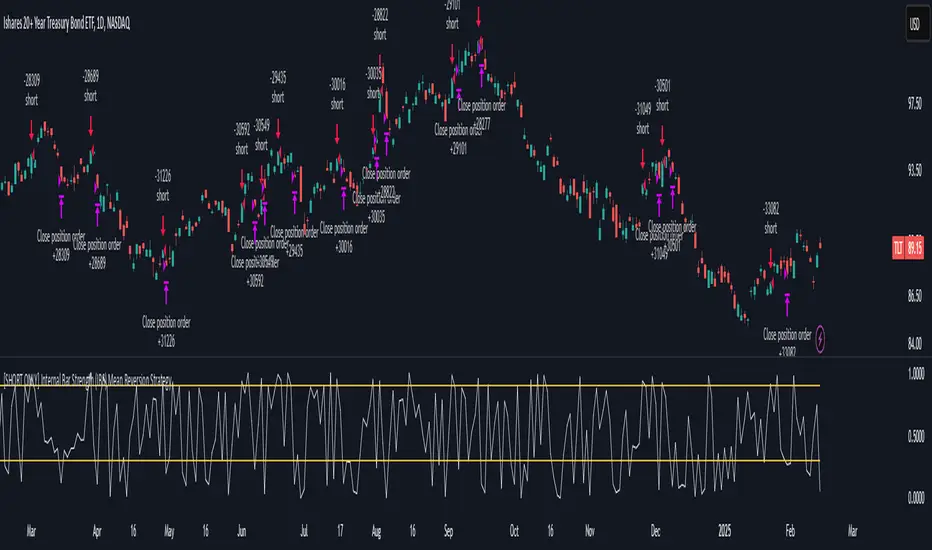Click the Dec date label

pos(656,531)
